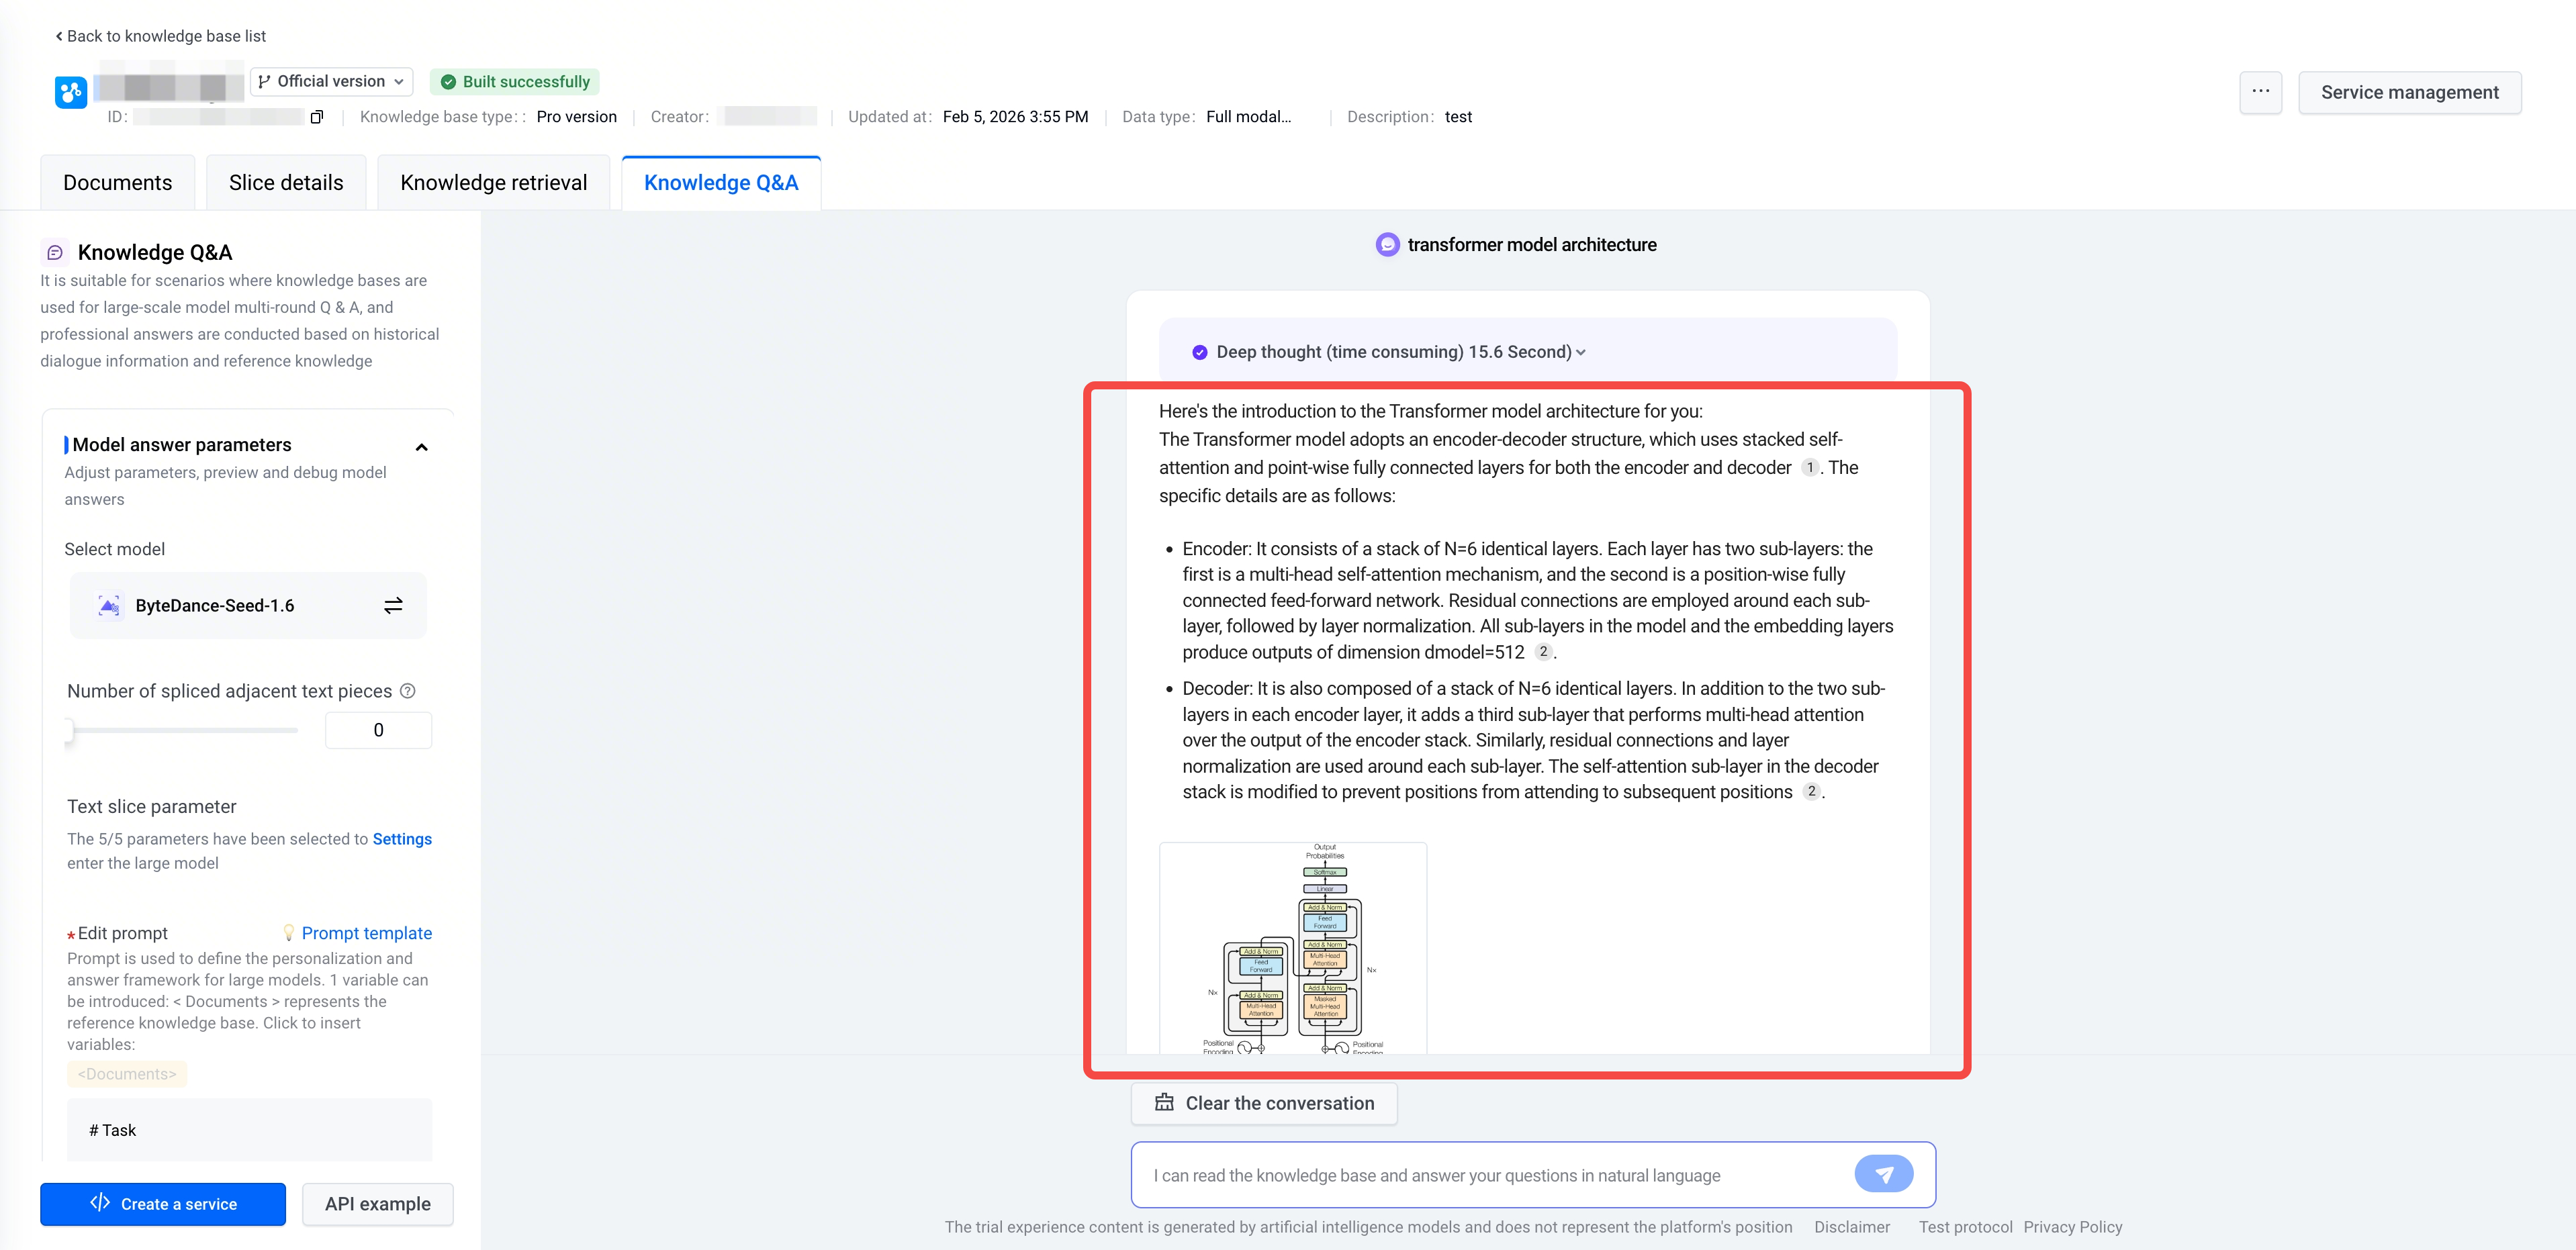Go to the Slice details tab

(286, 183)
